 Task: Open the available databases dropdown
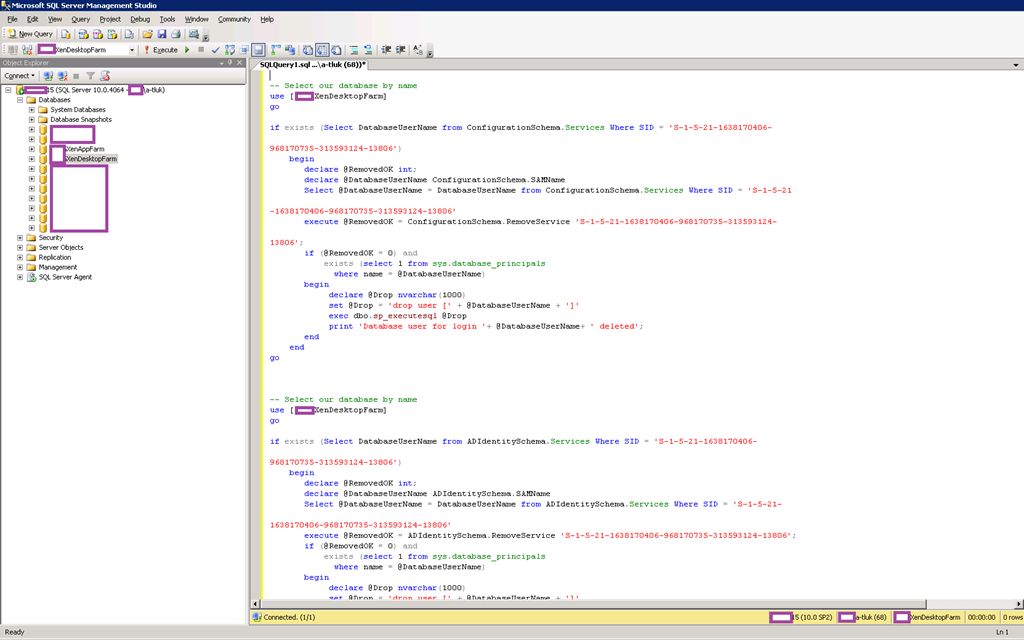pos(132,49)
